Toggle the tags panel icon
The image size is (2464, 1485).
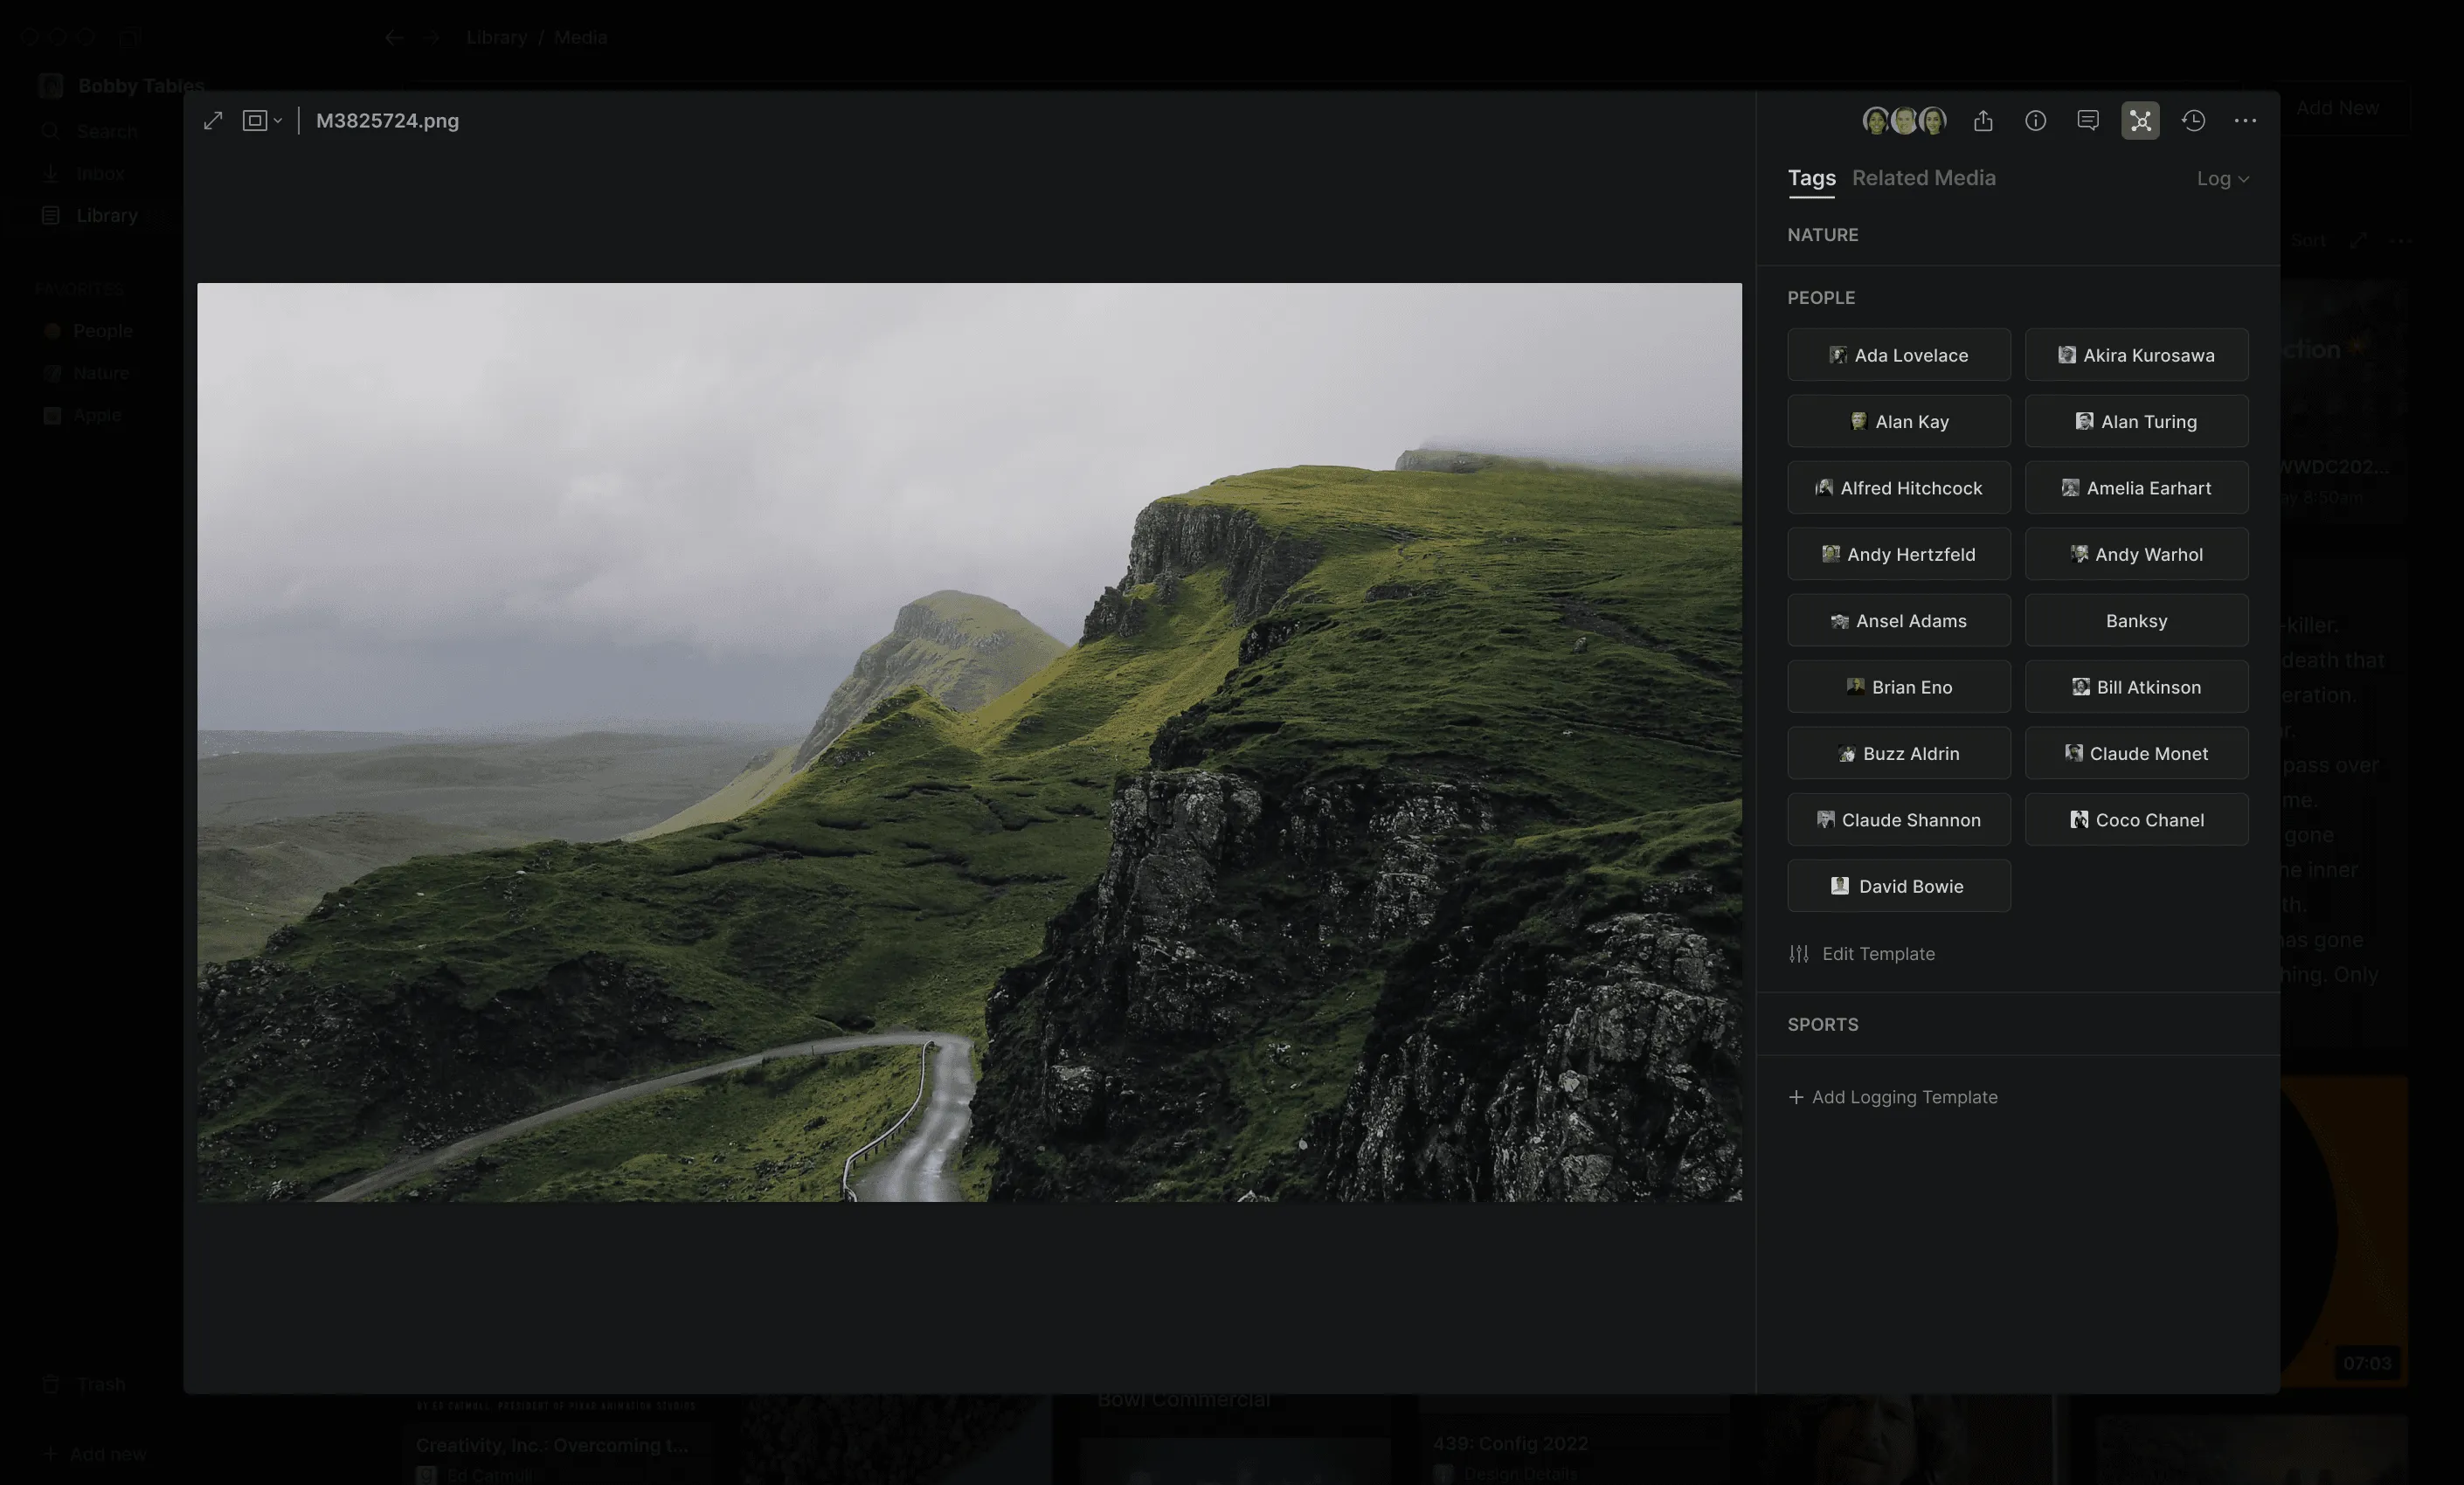point(2140,121)
